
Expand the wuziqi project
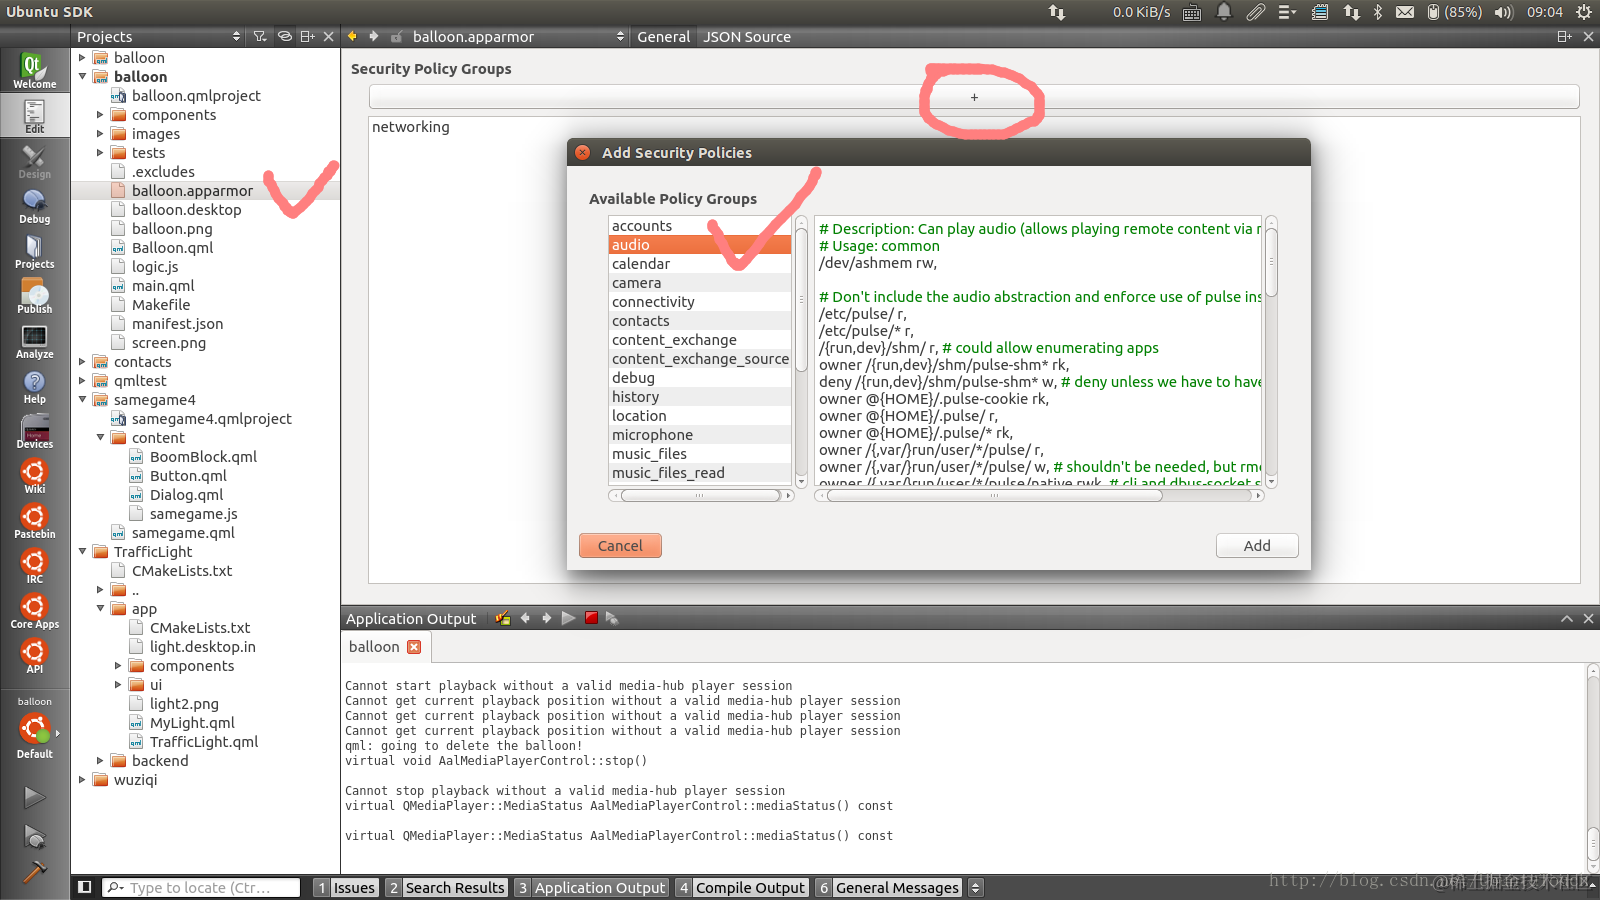(82, 780)
